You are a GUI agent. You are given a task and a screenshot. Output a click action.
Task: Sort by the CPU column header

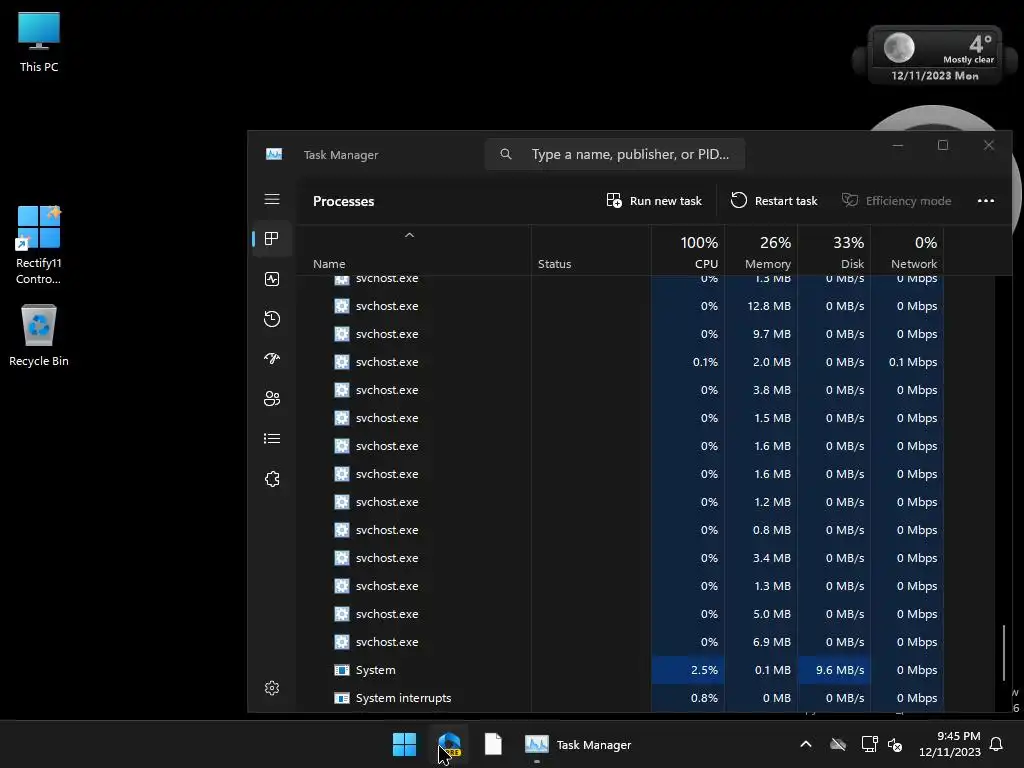click(688, 251)
